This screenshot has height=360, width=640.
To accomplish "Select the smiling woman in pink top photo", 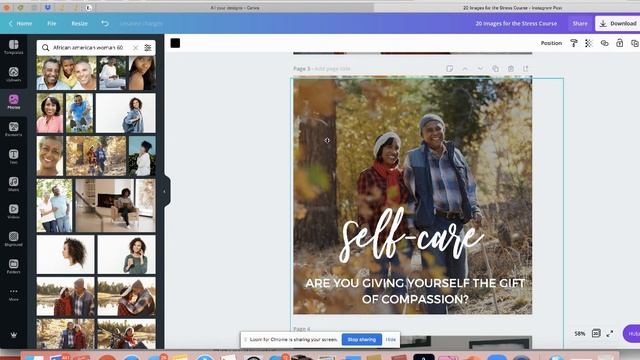I will pos(50,113).
